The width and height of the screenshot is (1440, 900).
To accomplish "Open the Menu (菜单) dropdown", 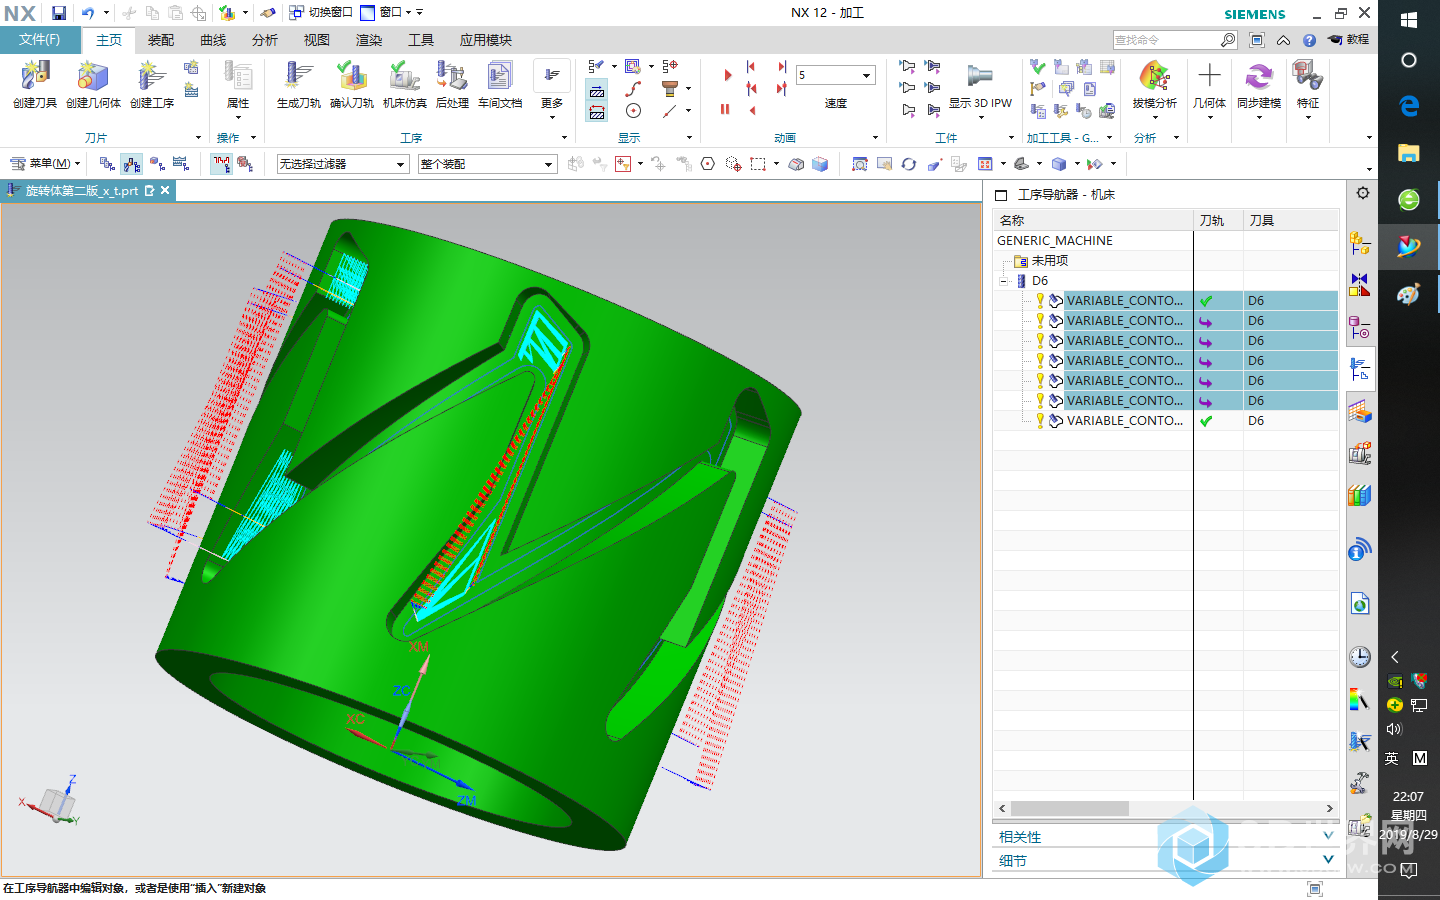I will click(45, 164).
